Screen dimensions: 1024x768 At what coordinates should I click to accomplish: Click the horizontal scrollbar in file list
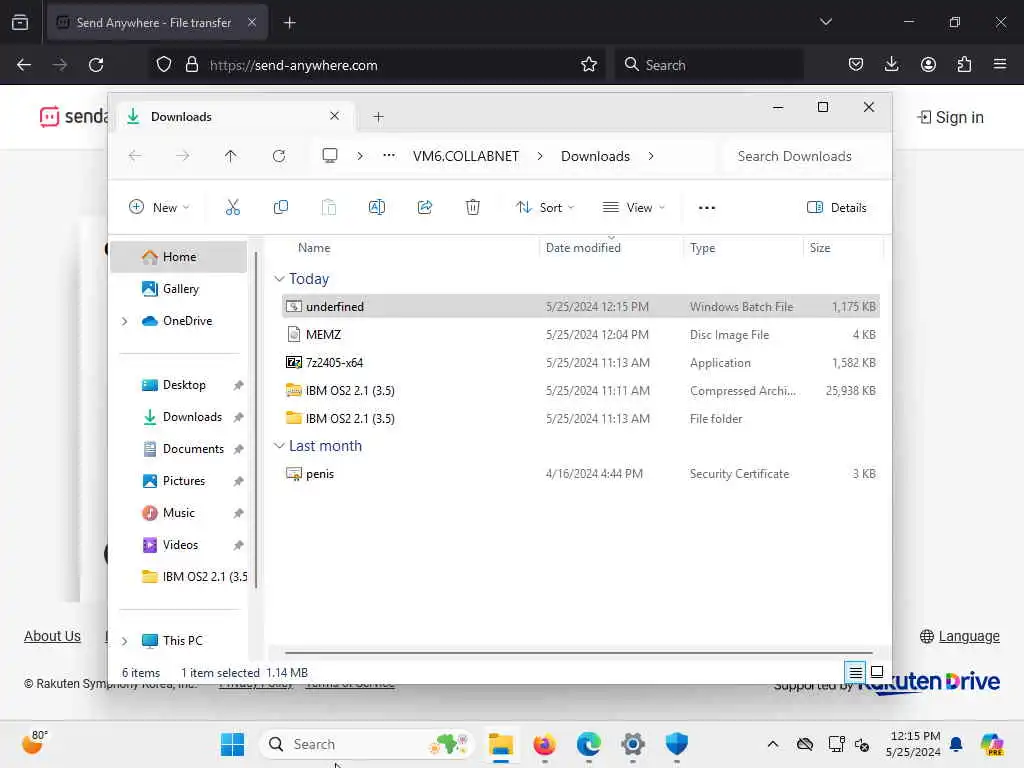579,652
